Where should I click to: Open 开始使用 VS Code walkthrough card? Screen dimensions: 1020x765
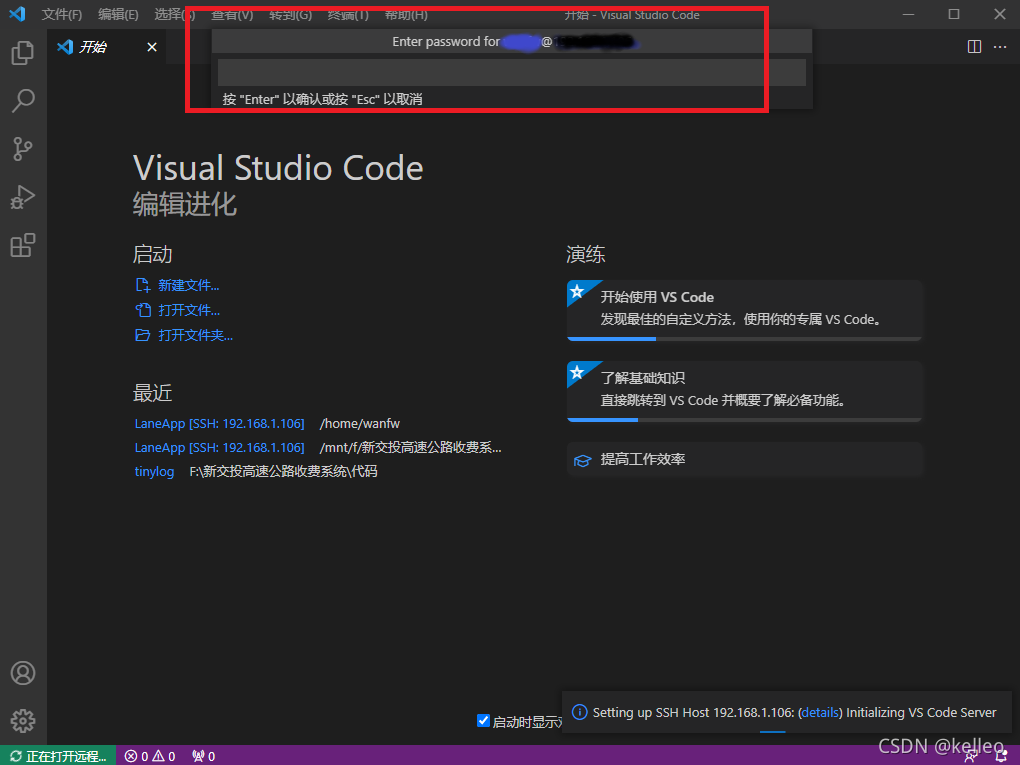pos(744,310)
